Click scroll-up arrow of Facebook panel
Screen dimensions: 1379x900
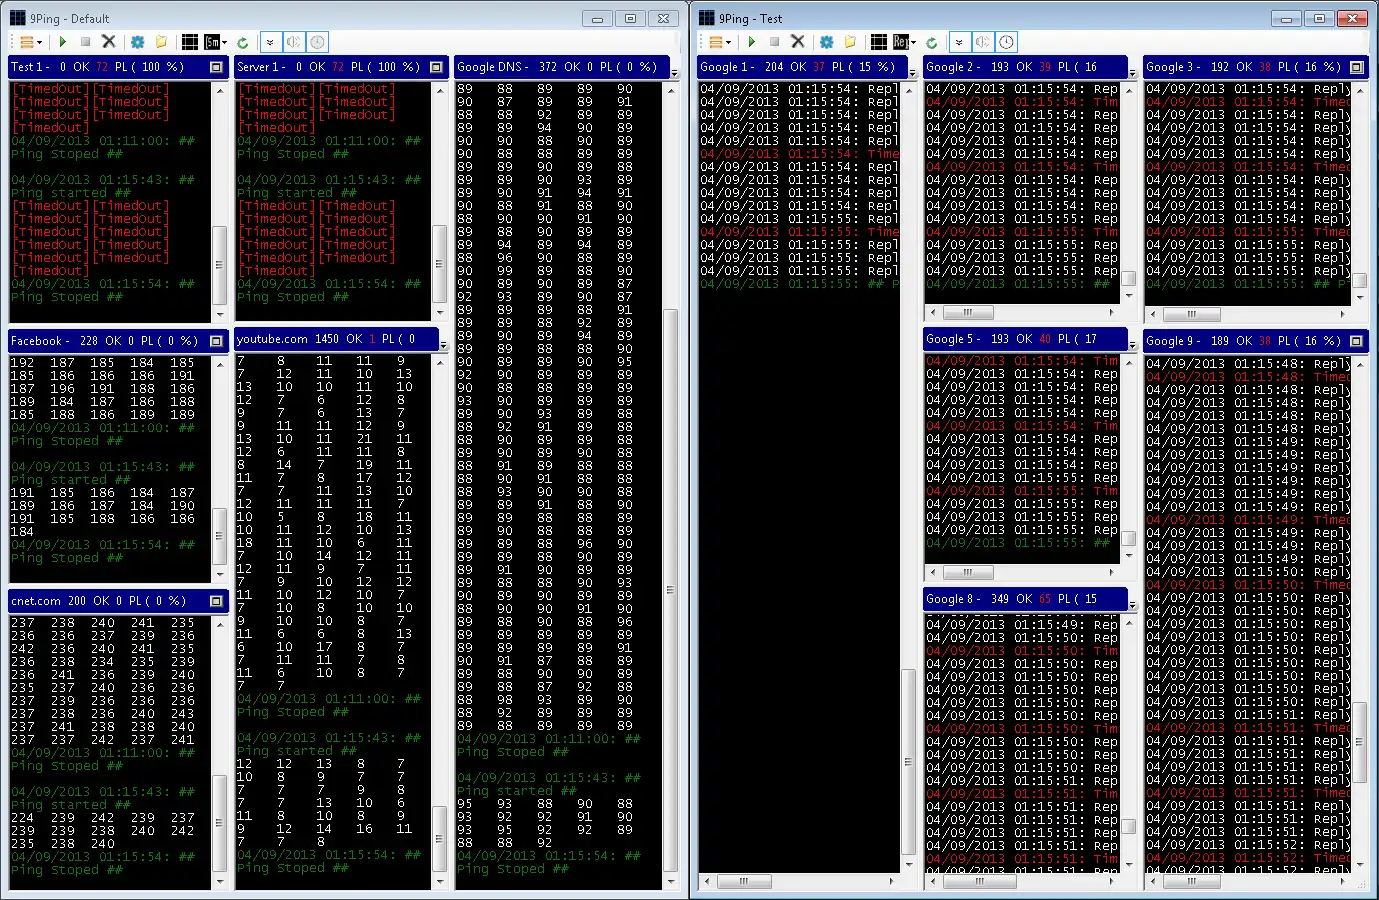click(219, 363)
